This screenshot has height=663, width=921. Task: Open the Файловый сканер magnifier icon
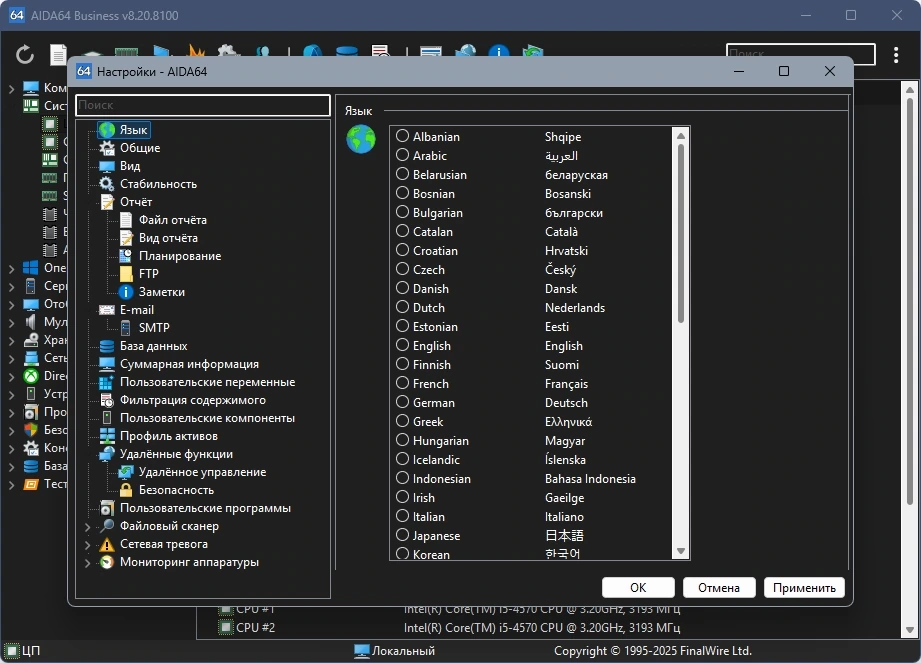[107, 526]
